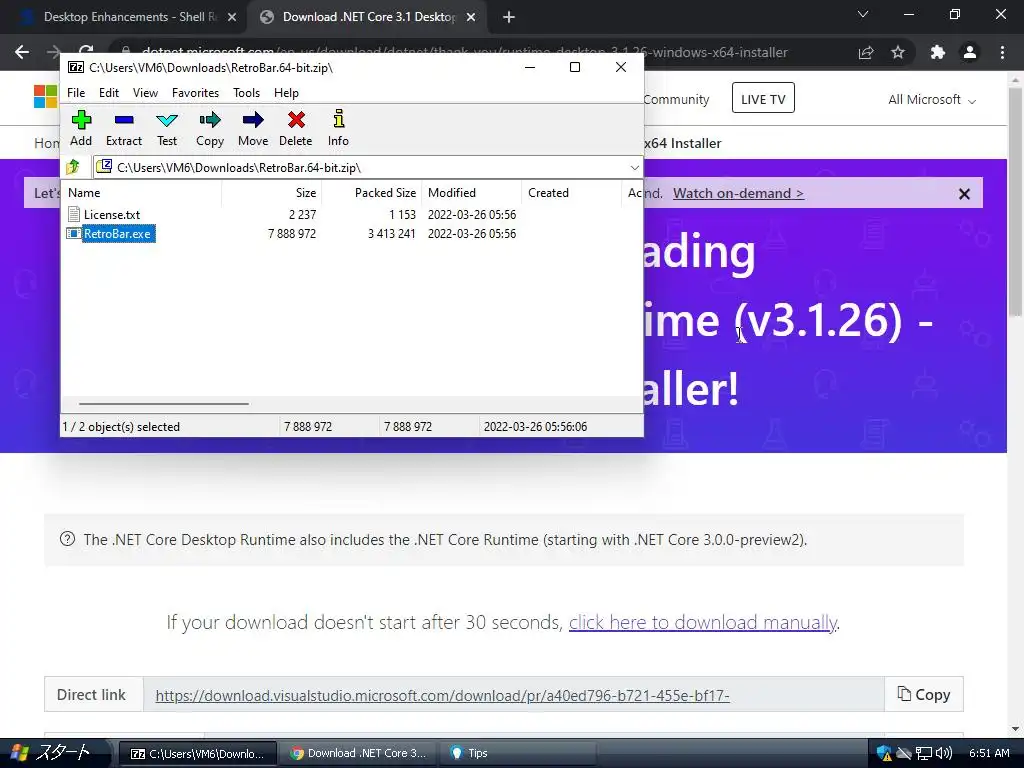This screenshot has width=1024, height=768.
Task: Click the License.txt file icon
Action: 74,214
